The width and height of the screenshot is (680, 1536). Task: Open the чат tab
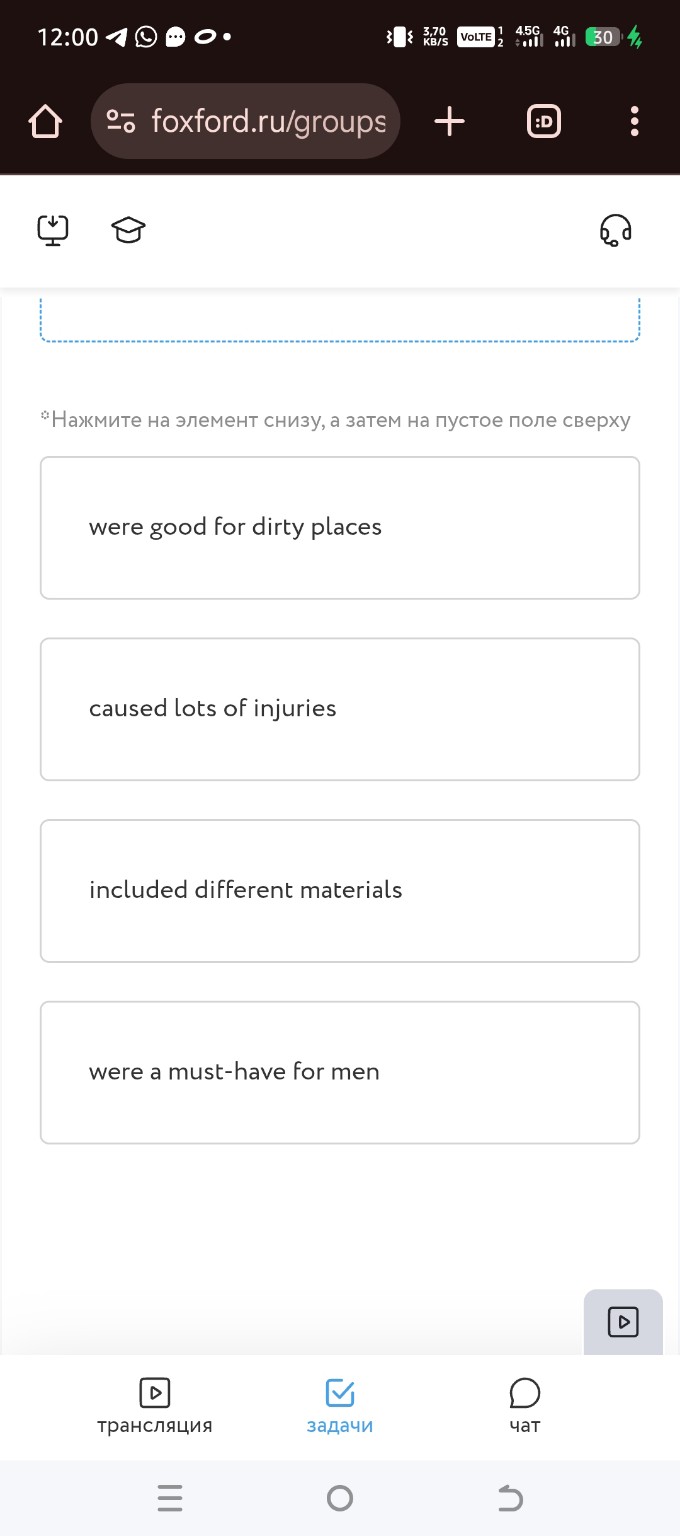pyautogui.click(x=524, y=1405)
